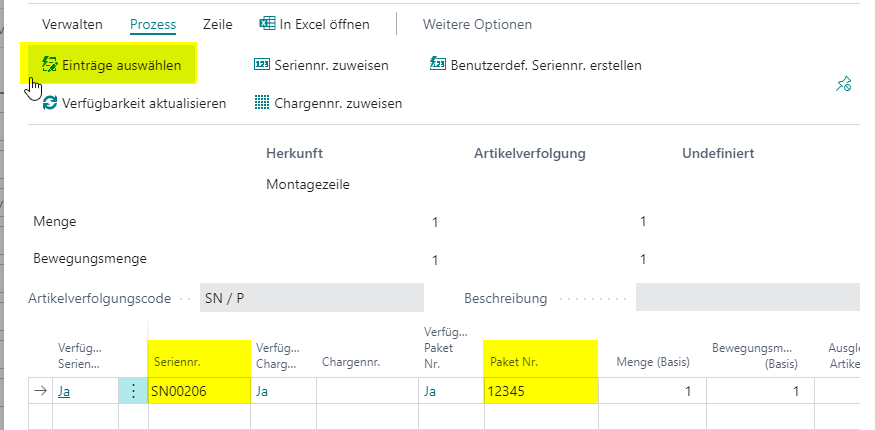Expand Weitere Optionen
Image resolution: width=875 pixels, height=430 pixels.
(477, 25)
